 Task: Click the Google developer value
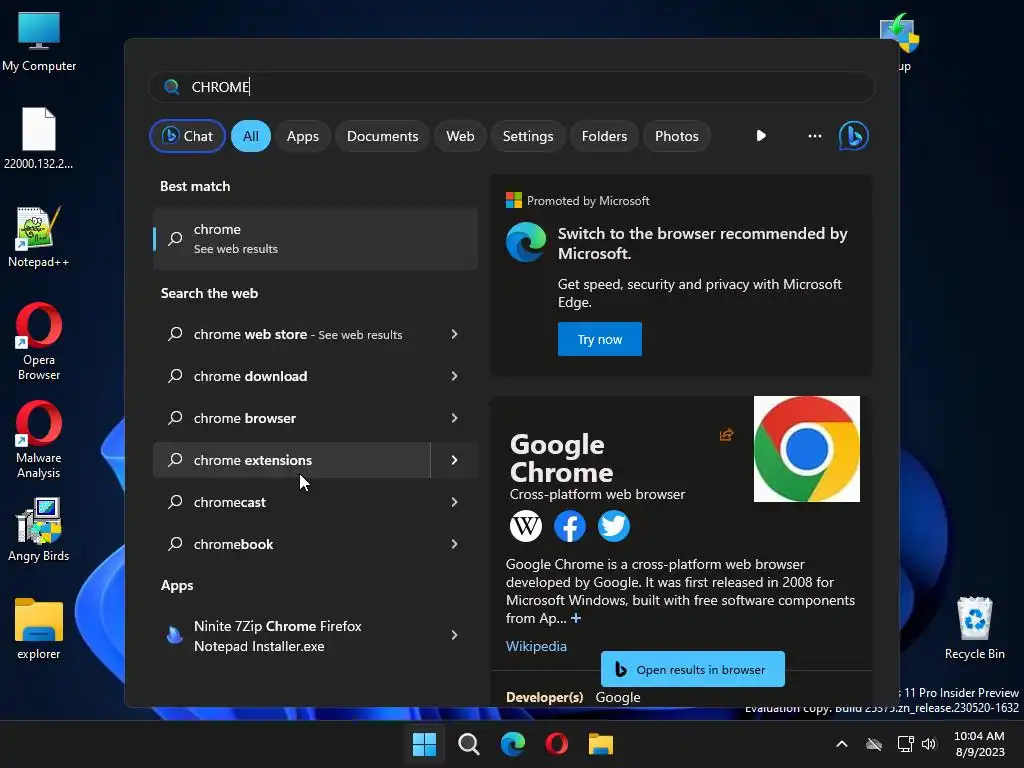[x=618, y=697]
